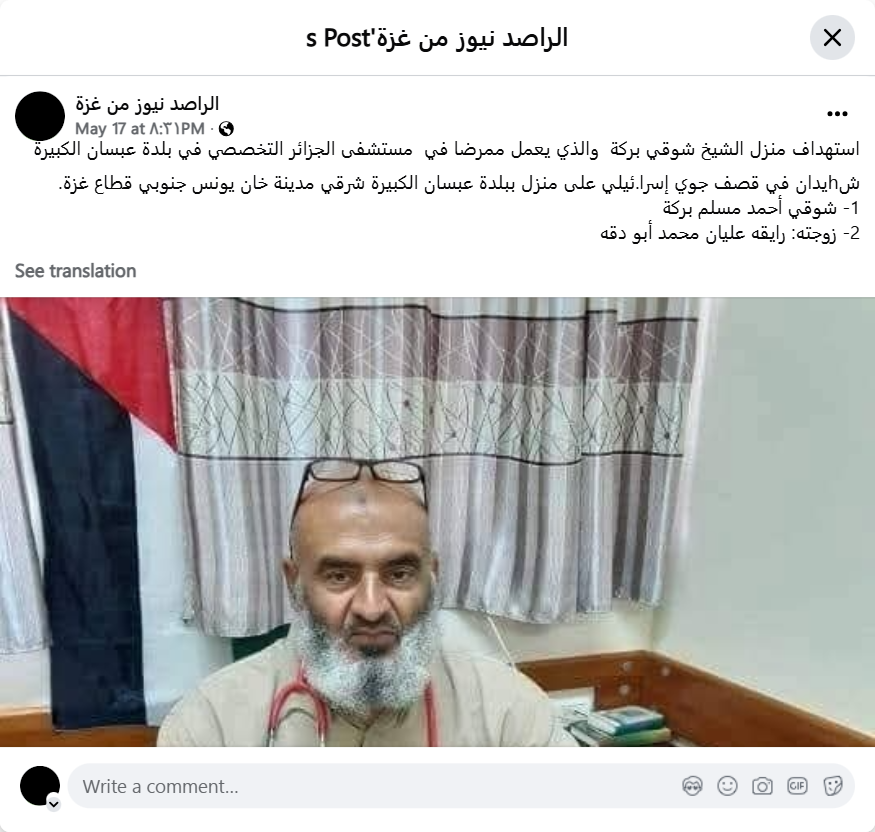Click the globe public audience icon
875x832 pixels.
point(226,129)
